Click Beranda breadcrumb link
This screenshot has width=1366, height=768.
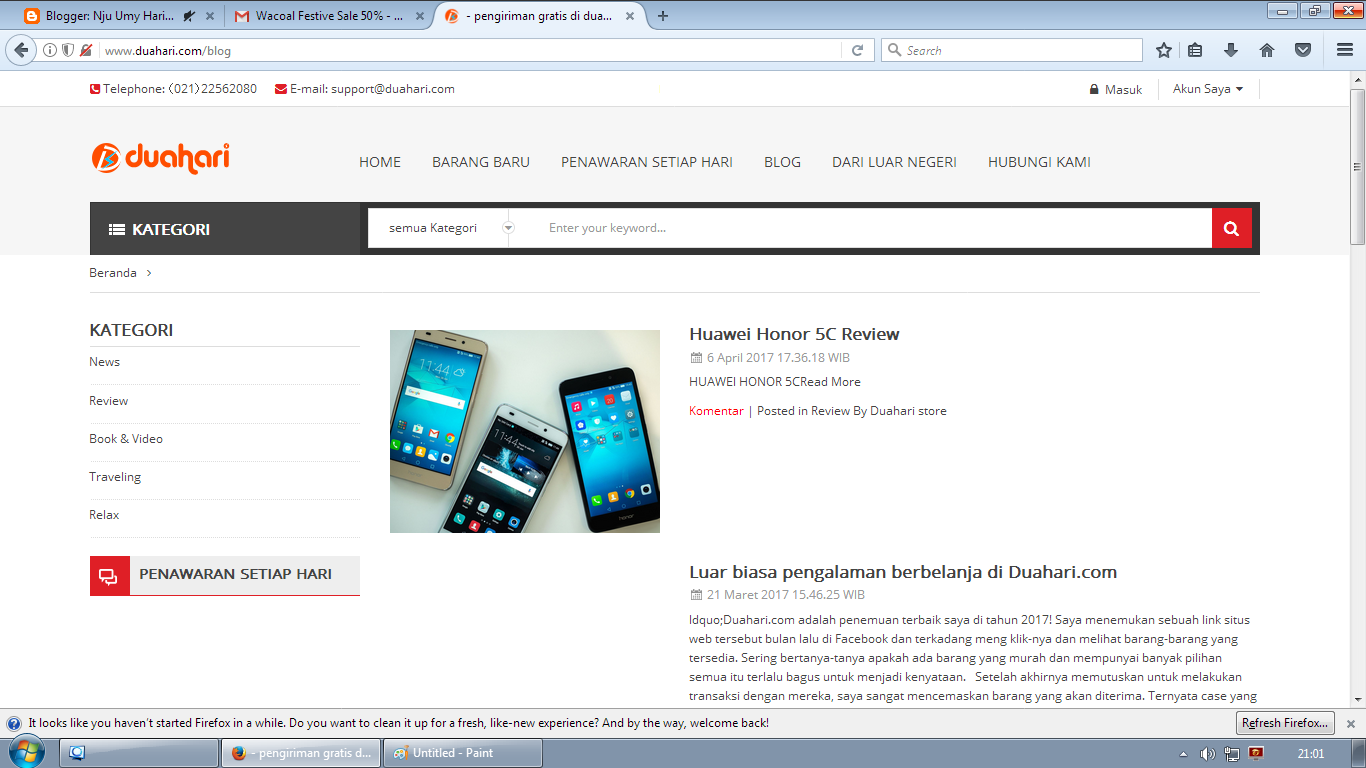point(113,273)
